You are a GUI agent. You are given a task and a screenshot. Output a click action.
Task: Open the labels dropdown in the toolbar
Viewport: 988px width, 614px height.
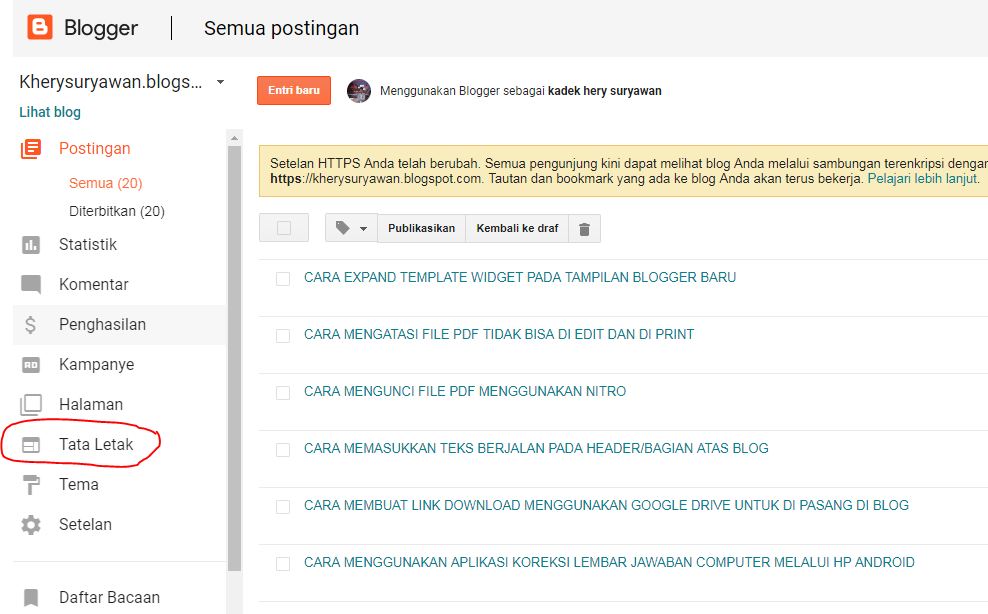pyautogui.click(x=349, y=228)
